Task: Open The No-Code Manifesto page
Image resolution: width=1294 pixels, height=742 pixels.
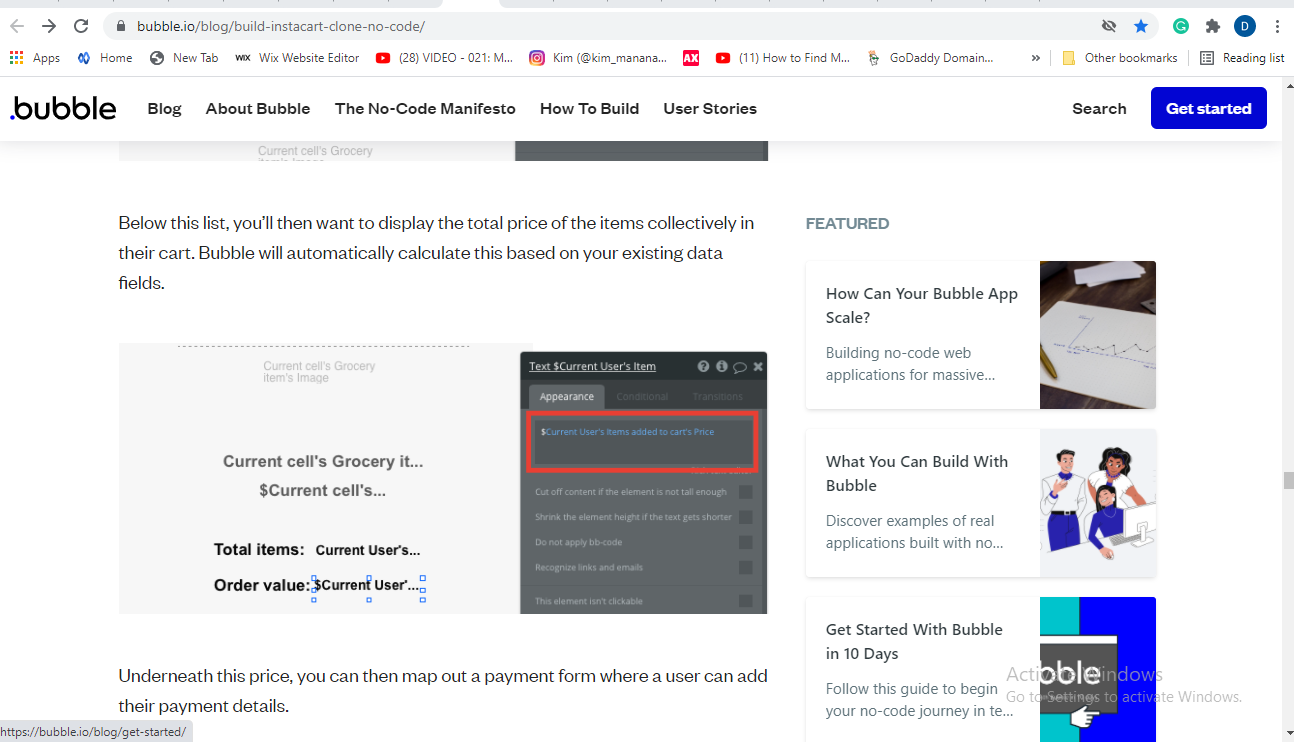Action: (425, 109)
